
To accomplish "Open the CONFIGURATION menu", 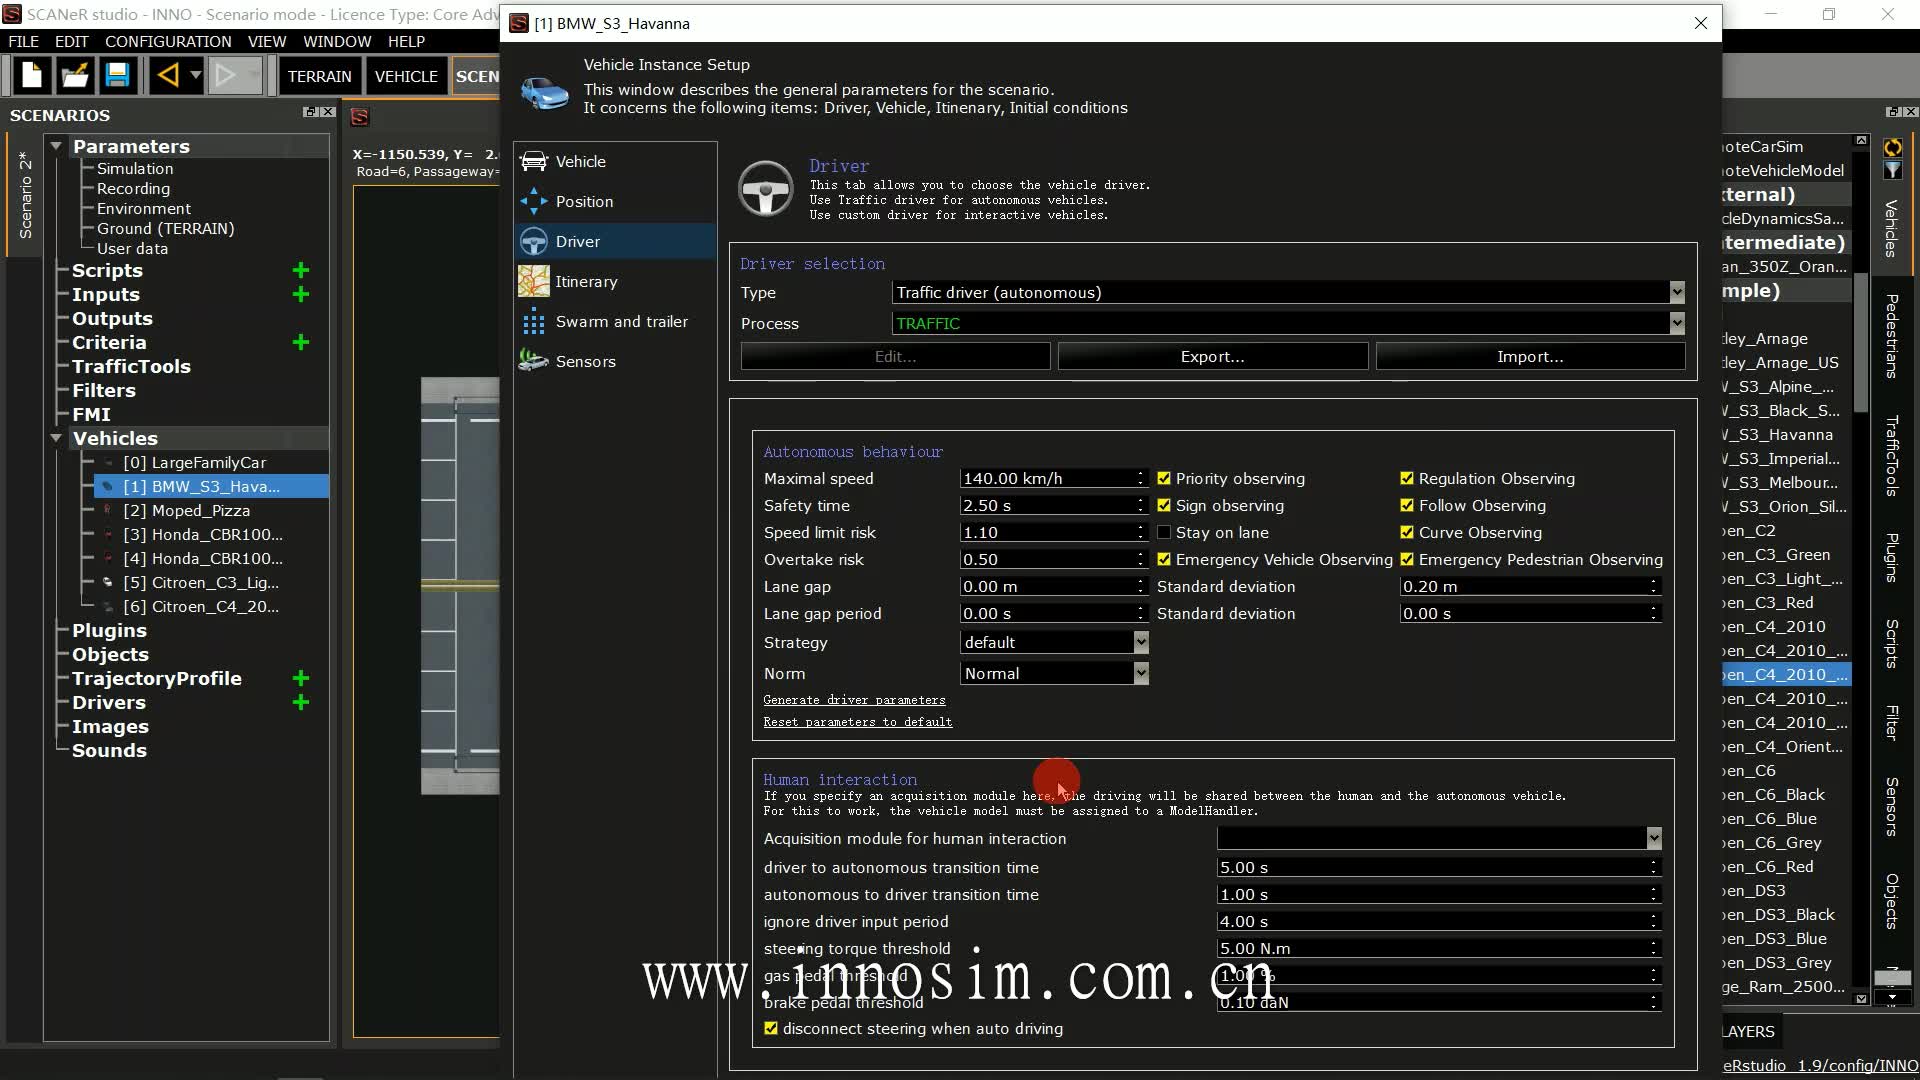I will click(168, 41).
